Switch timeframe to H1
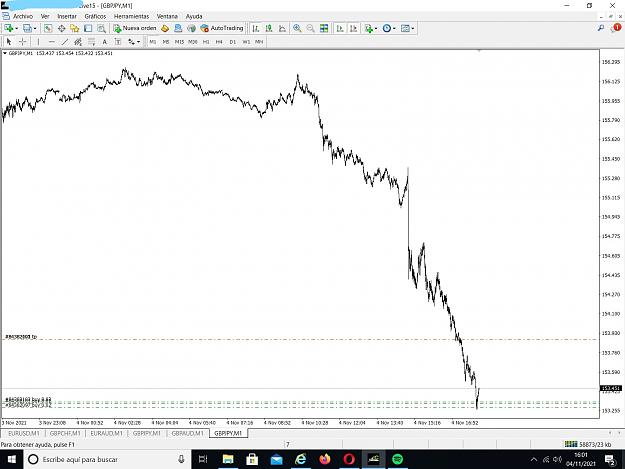Image resolution: width=625 pixels, height=469 pixels. [x=206, y=41]
